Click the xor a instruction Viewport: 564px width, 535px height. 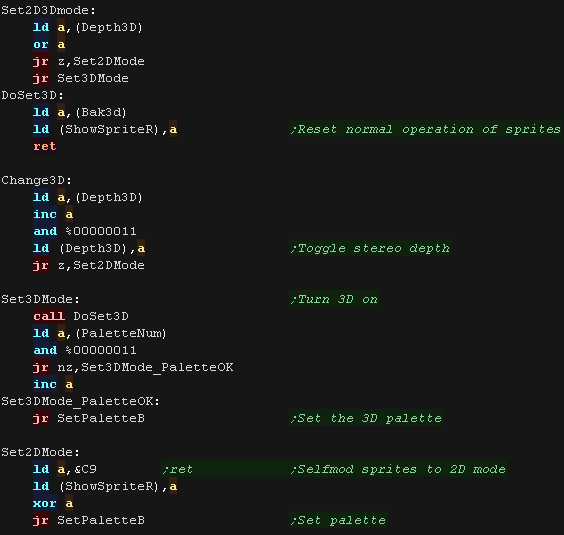point(53,503)
